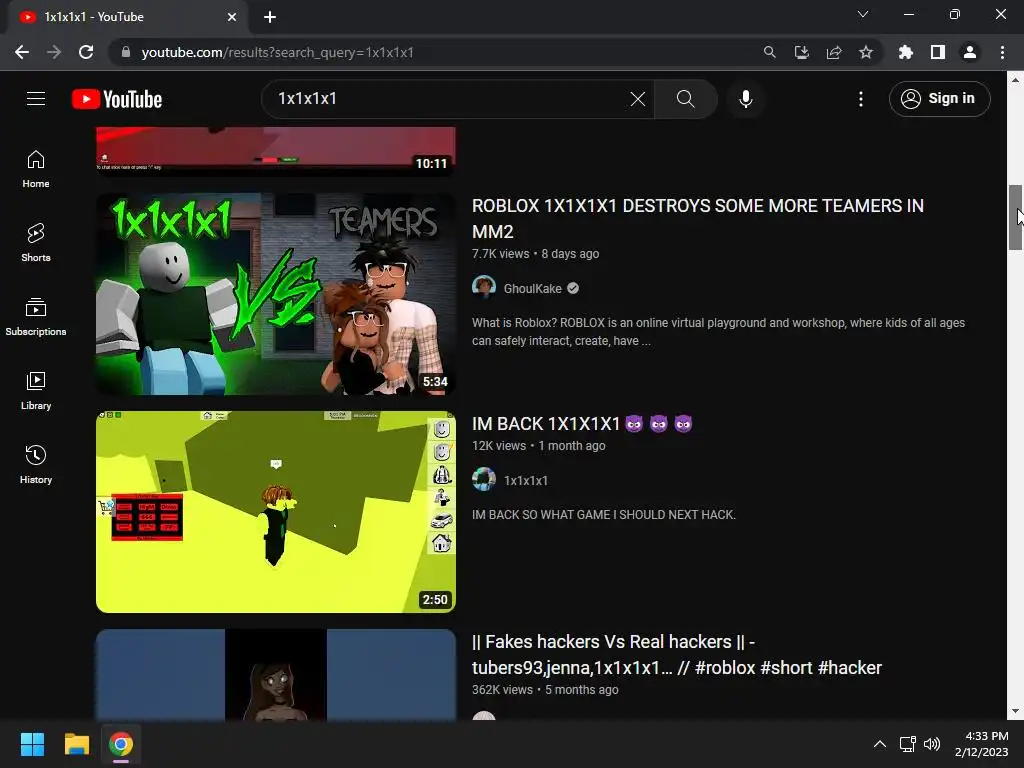Viewport: 1024px width, 768px height.
Task: Reload the page
Action: 86,52
